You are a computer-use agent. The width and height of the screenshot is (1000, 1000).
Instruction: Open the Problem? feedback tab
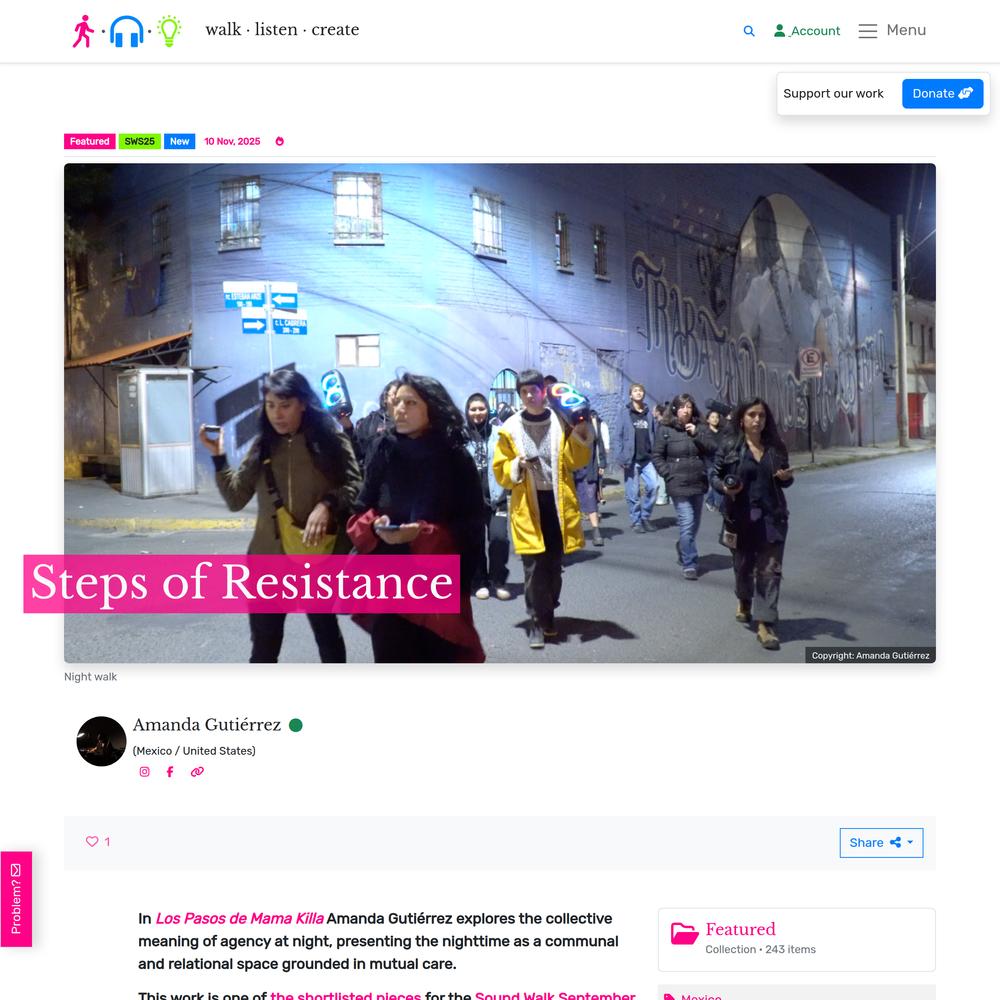click(x=16, y=899)
